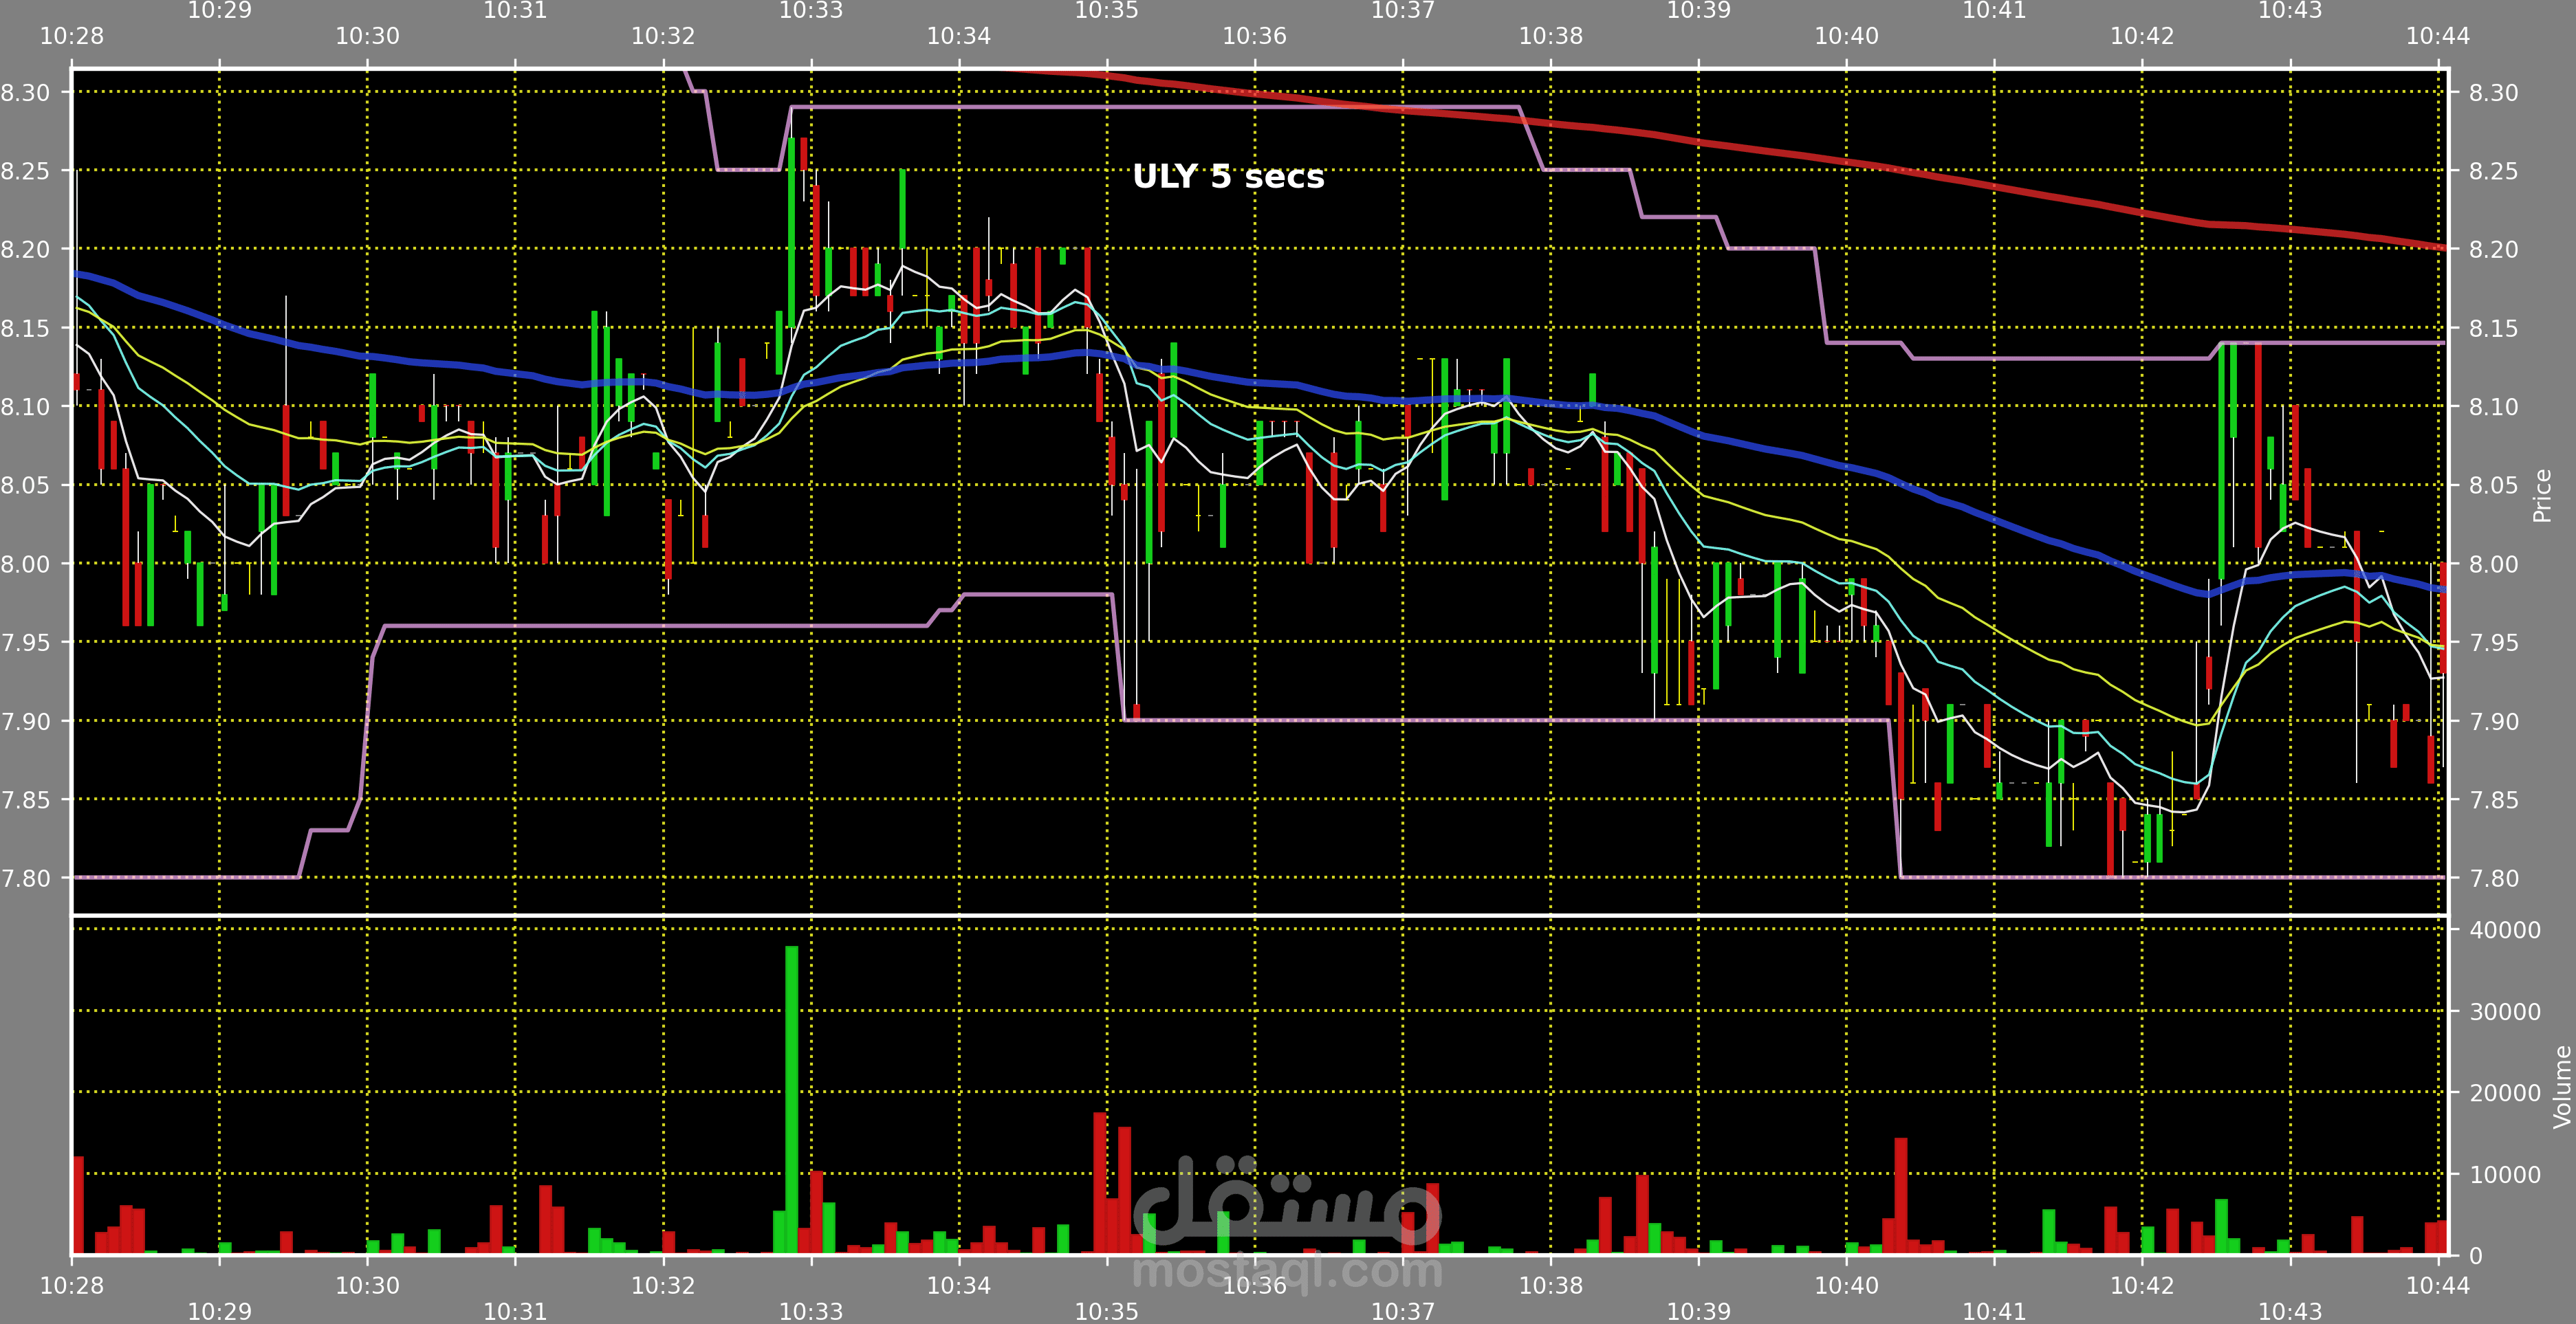Click the first red volume bar at 10:28

78,1204
